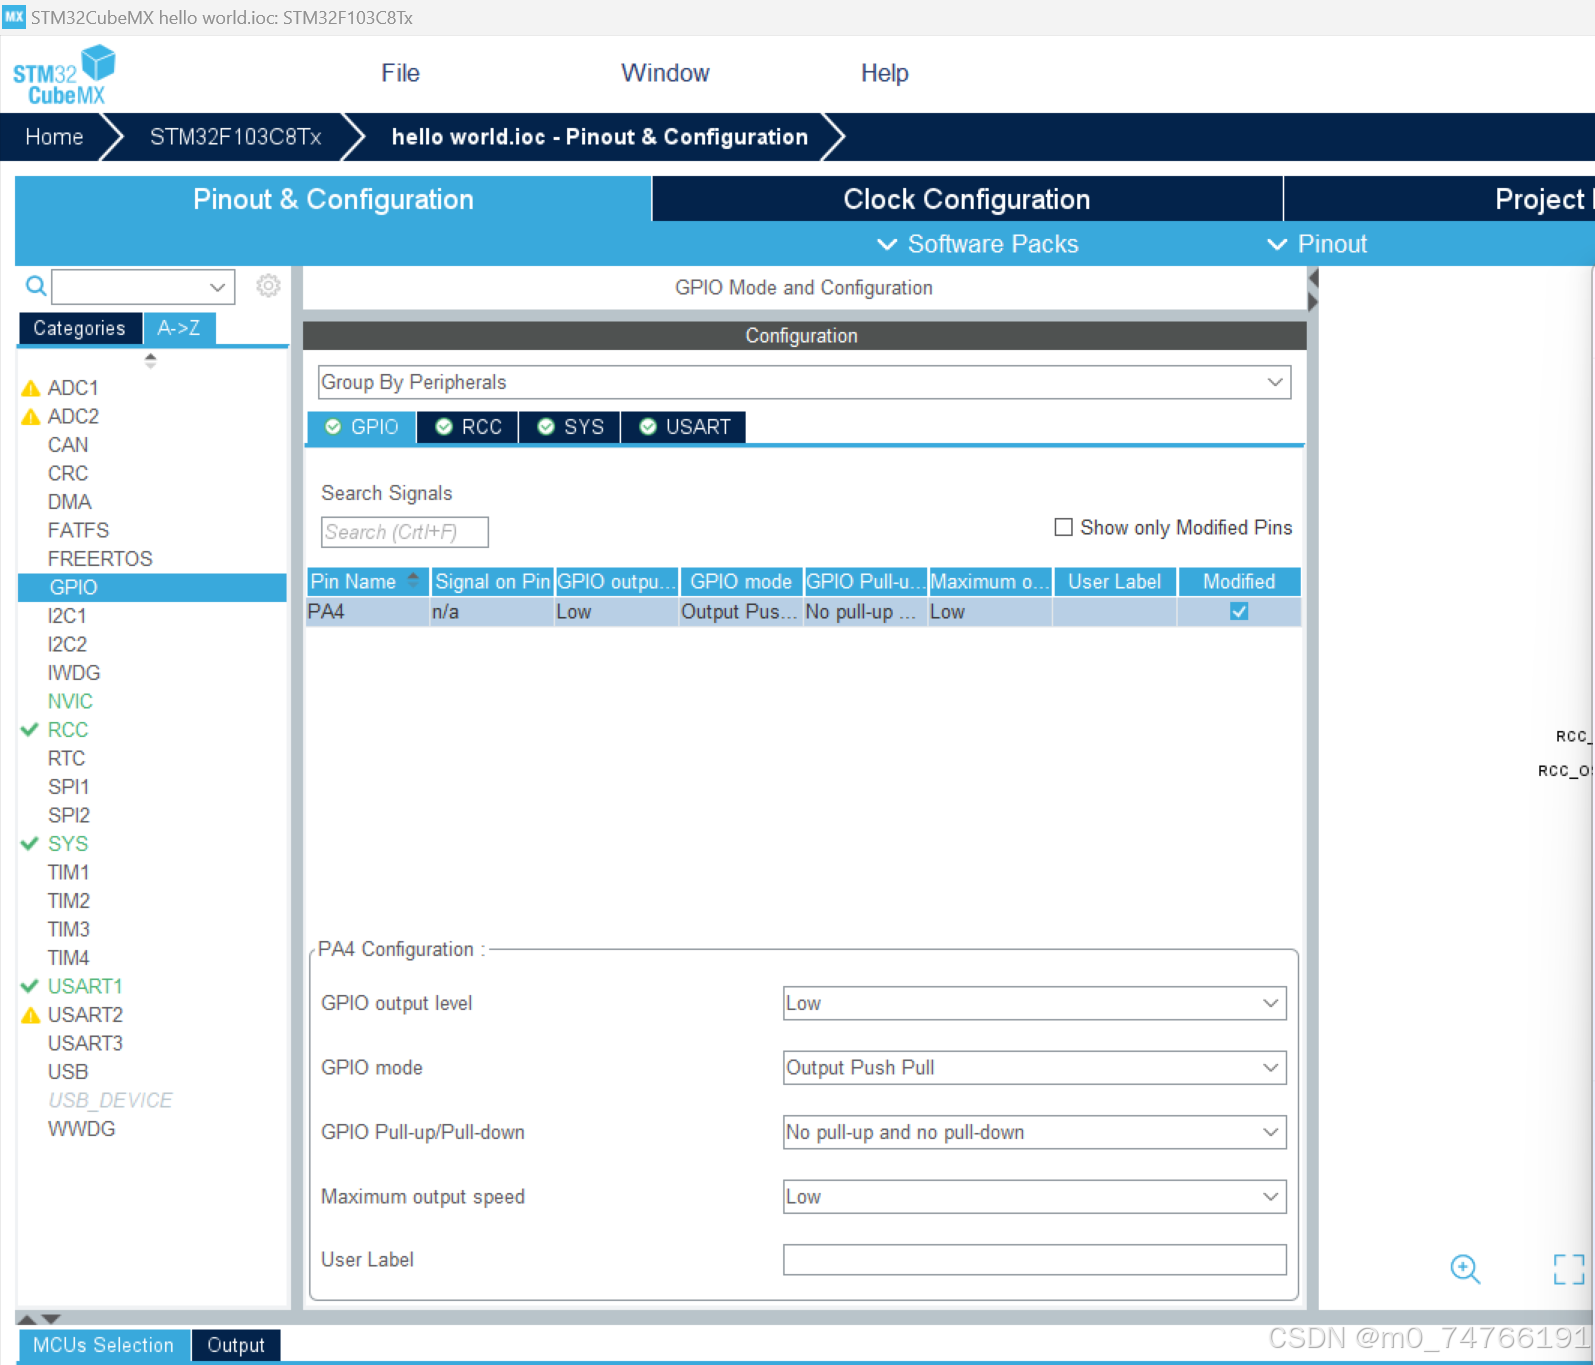
Task: Switch to Clock Configuration tab
Action: [967, 199]
